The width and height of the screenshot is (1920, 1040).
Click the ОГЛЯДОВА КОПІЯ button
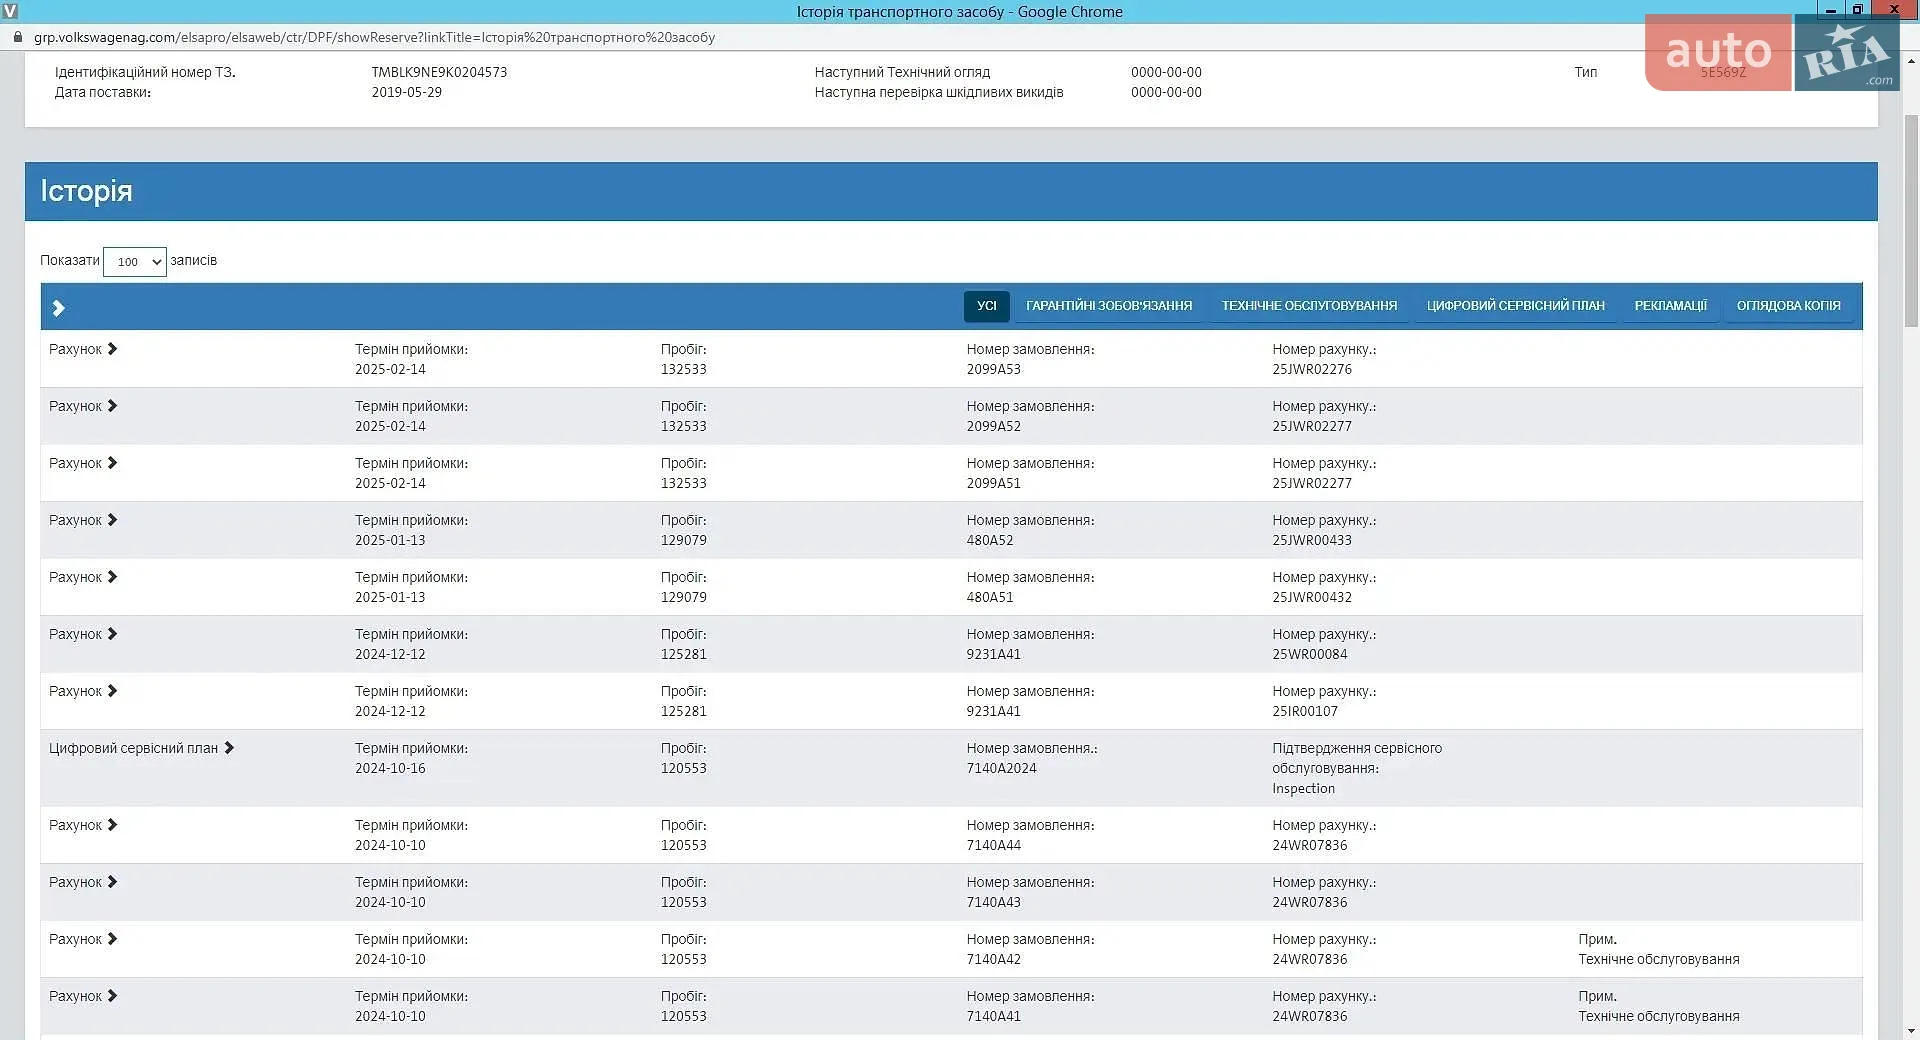(x=1788, y=306)
